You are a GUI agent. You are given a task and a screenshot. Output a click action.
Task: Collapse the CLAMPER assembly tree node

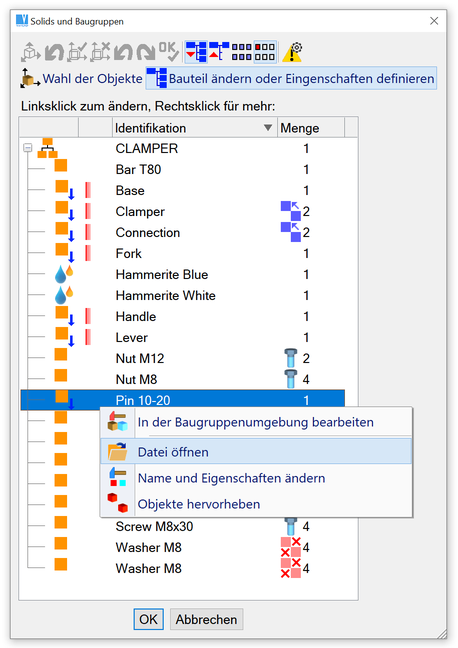coord(27,148)
